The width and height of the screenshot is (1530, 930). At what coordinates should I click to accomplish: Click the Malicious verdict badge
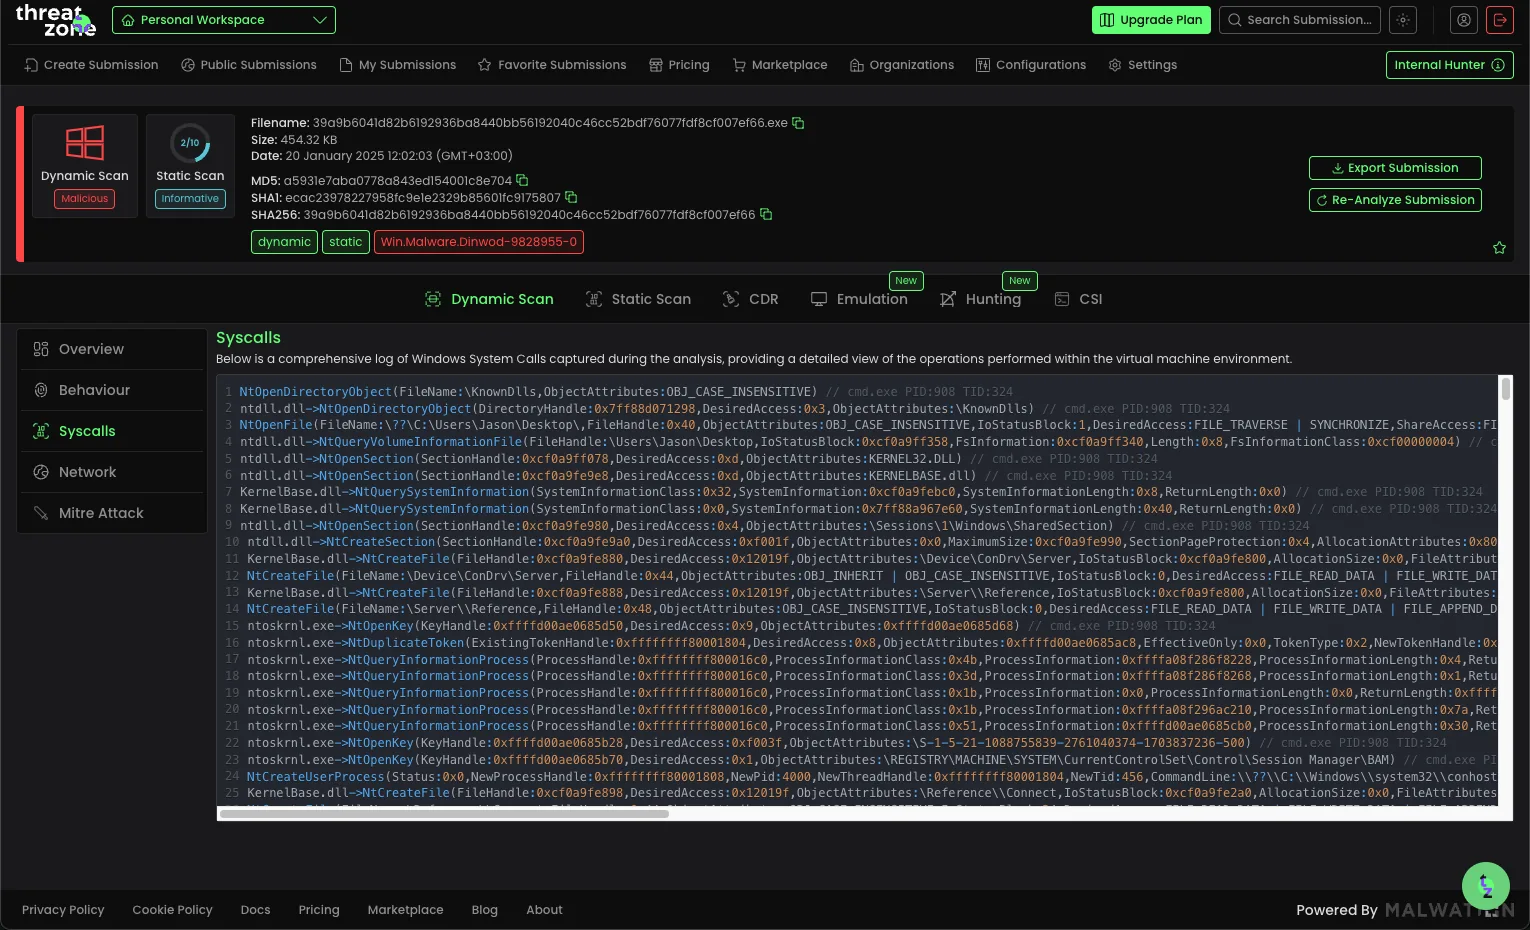tap(85, 199)
